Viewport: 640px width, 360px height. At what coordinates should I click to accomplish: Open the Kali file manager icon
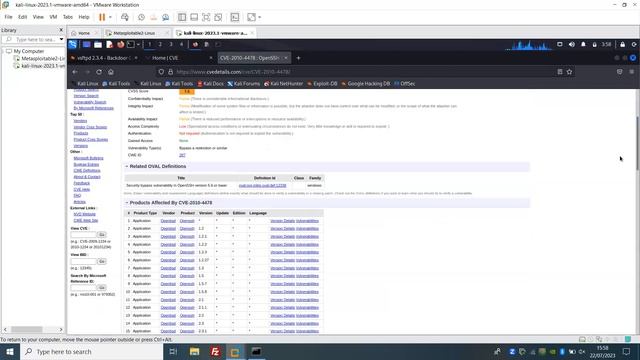pos(98,44)
